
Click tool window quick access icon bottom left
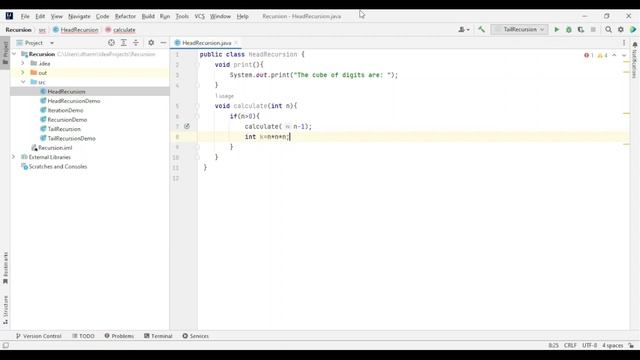(x=6, y=345)
